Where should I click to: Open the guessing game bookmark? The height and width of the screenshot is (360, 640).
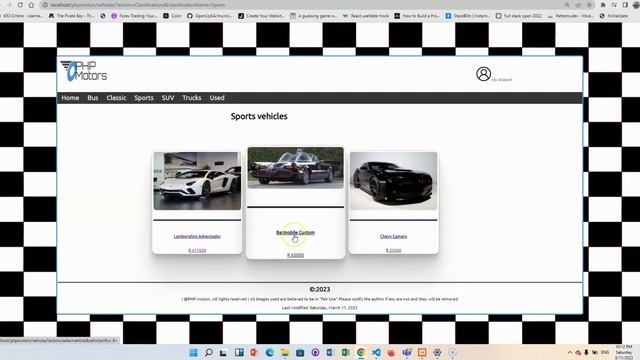point(313,16)
